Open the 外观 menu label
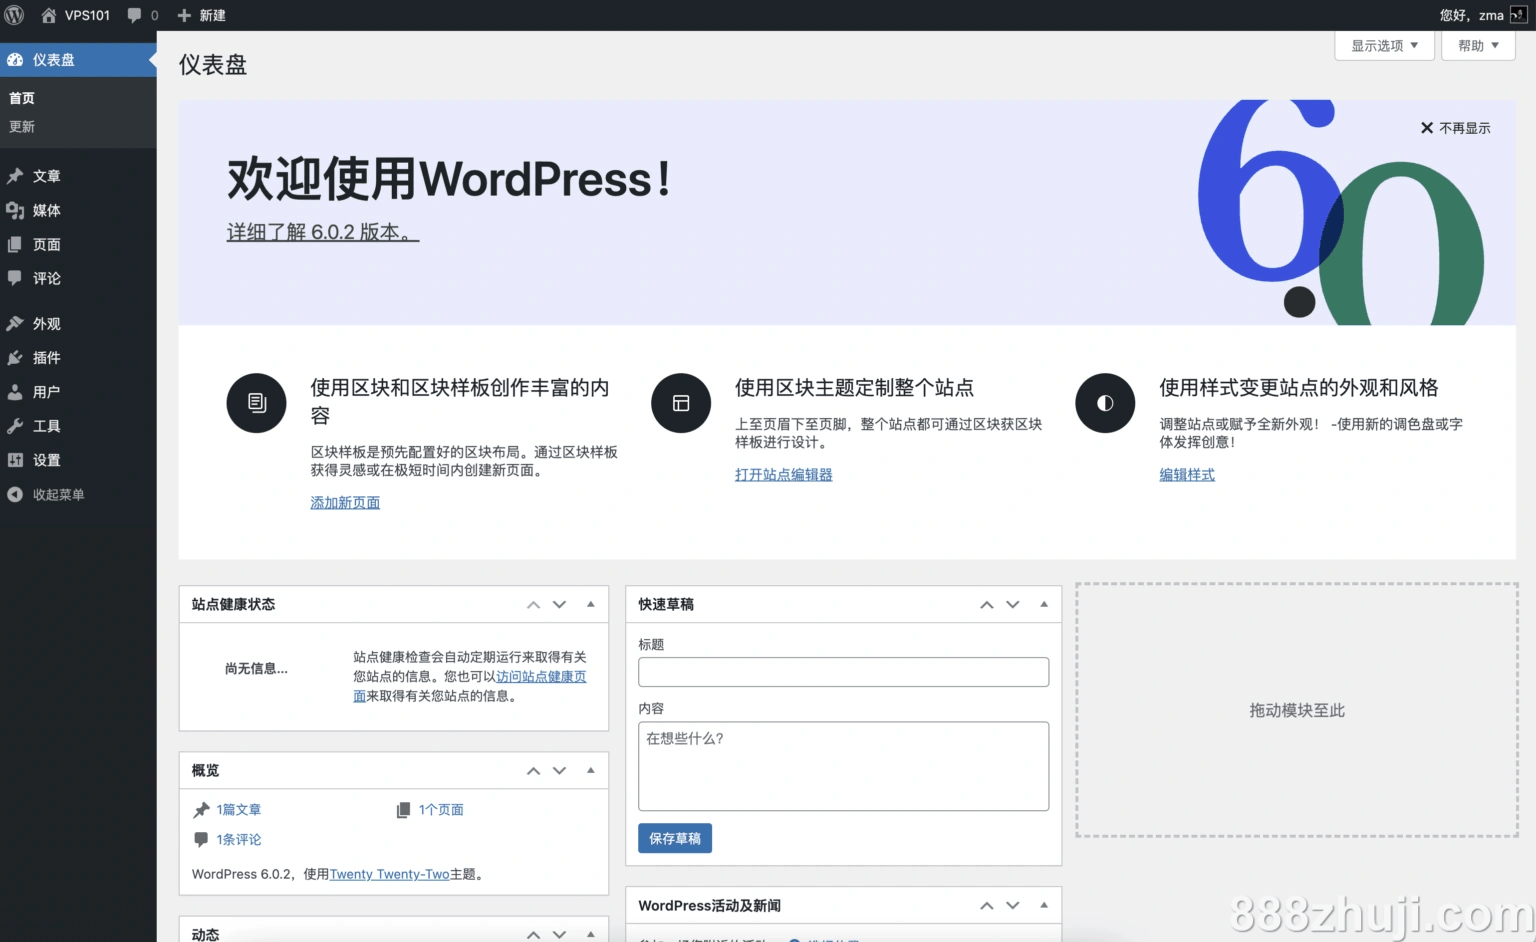The height and width of the screenshot is (942, 1536). tap(47, 324)
